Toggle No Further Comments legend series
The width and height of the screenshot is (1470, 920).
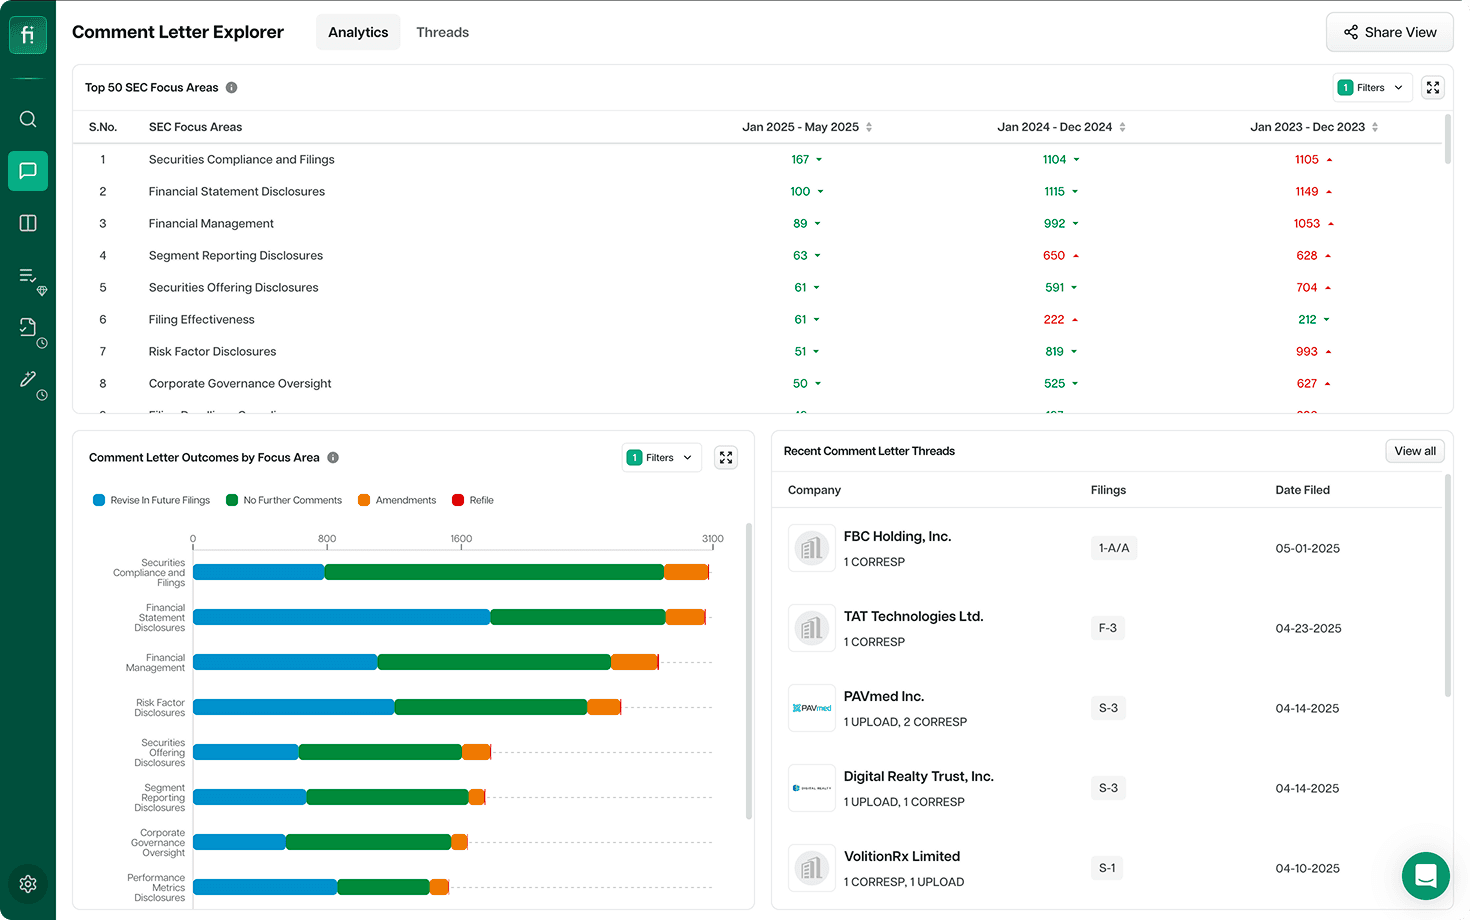(x=284, y=500)
